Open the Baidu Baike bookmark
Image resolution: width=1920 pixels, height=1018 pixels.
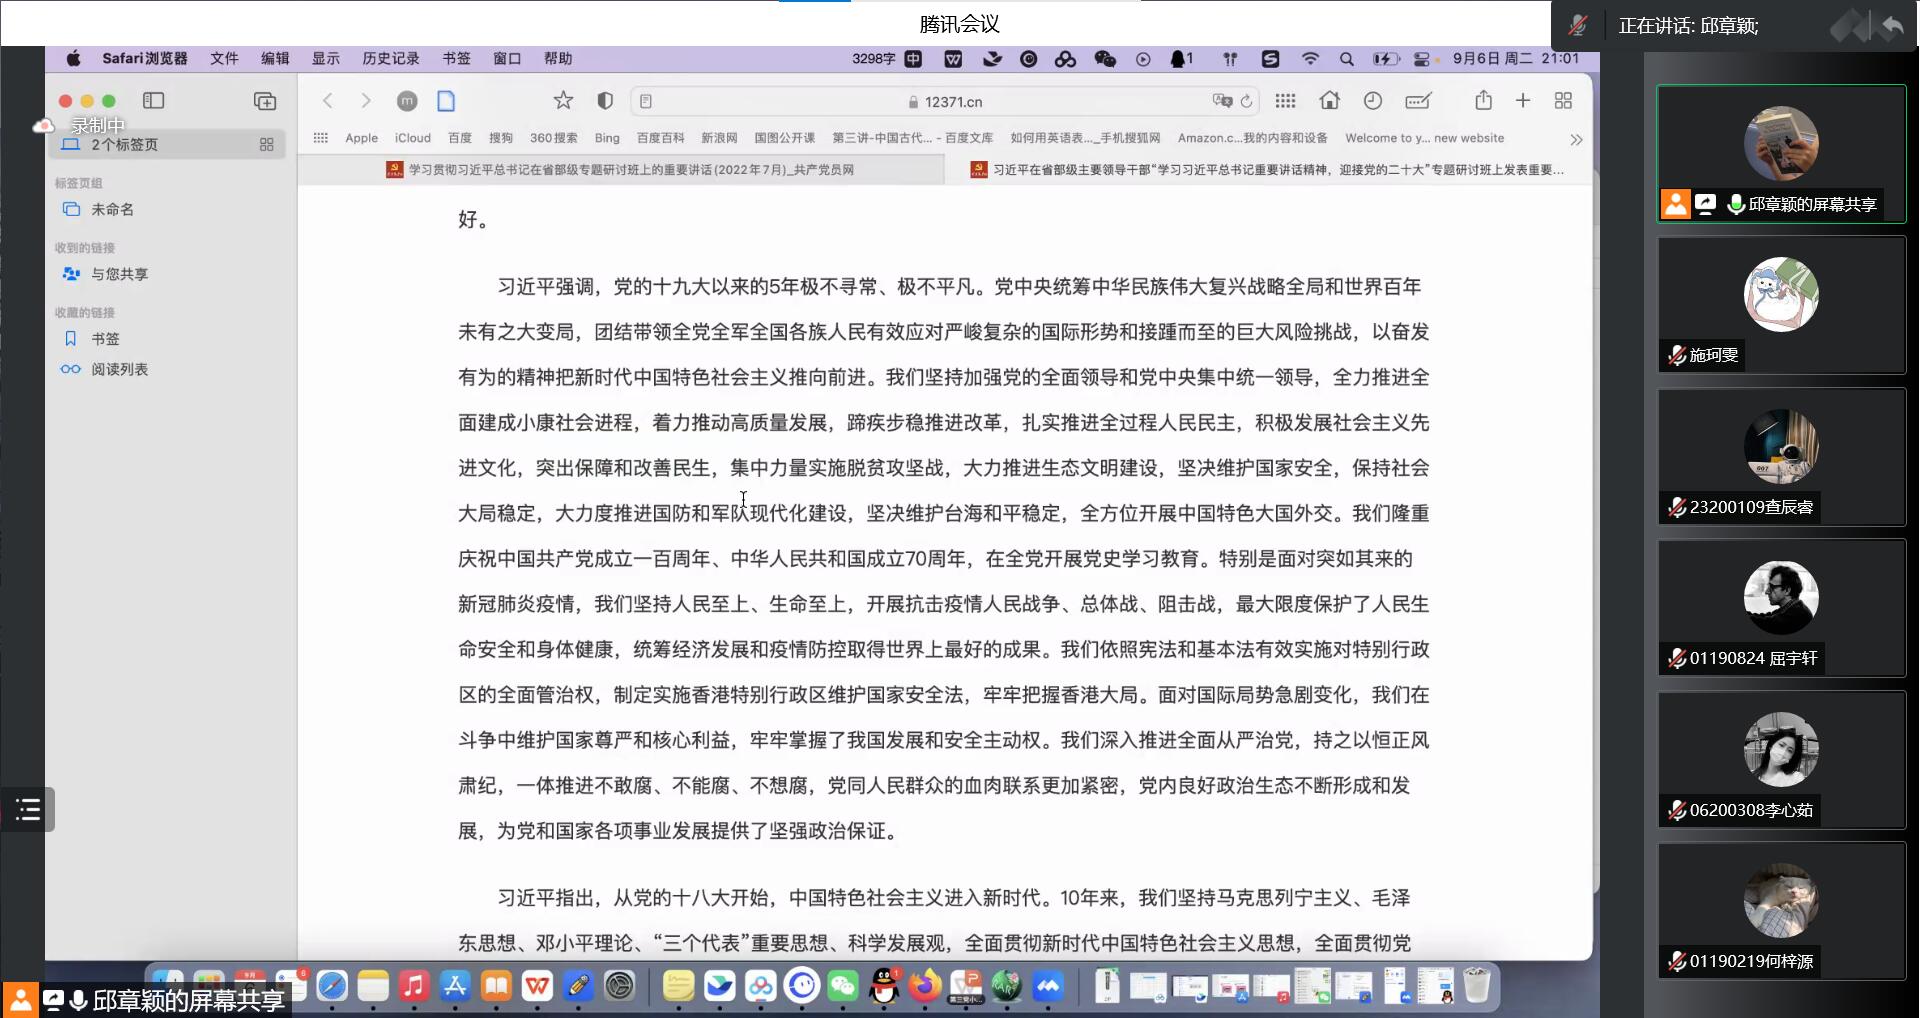click(x=660, y=138)
